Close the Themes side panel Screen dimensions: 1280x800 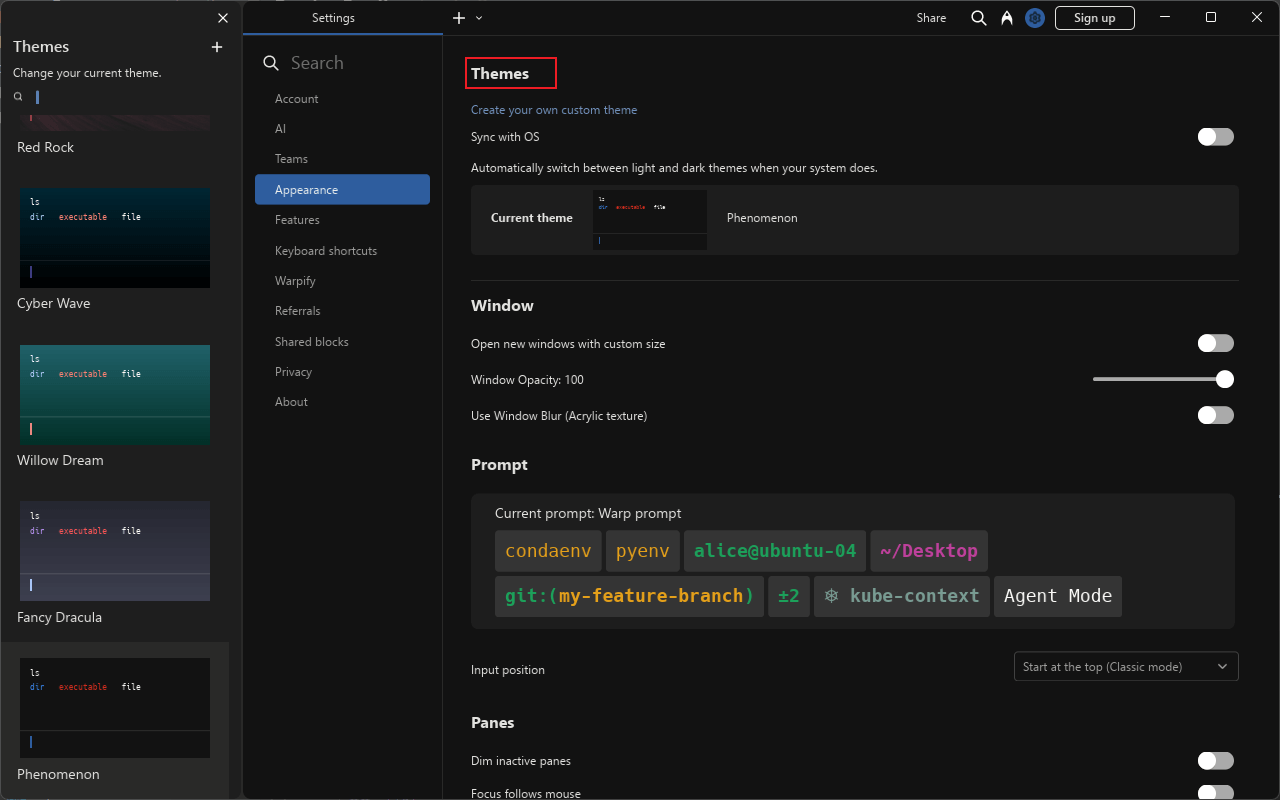(222, 18)
